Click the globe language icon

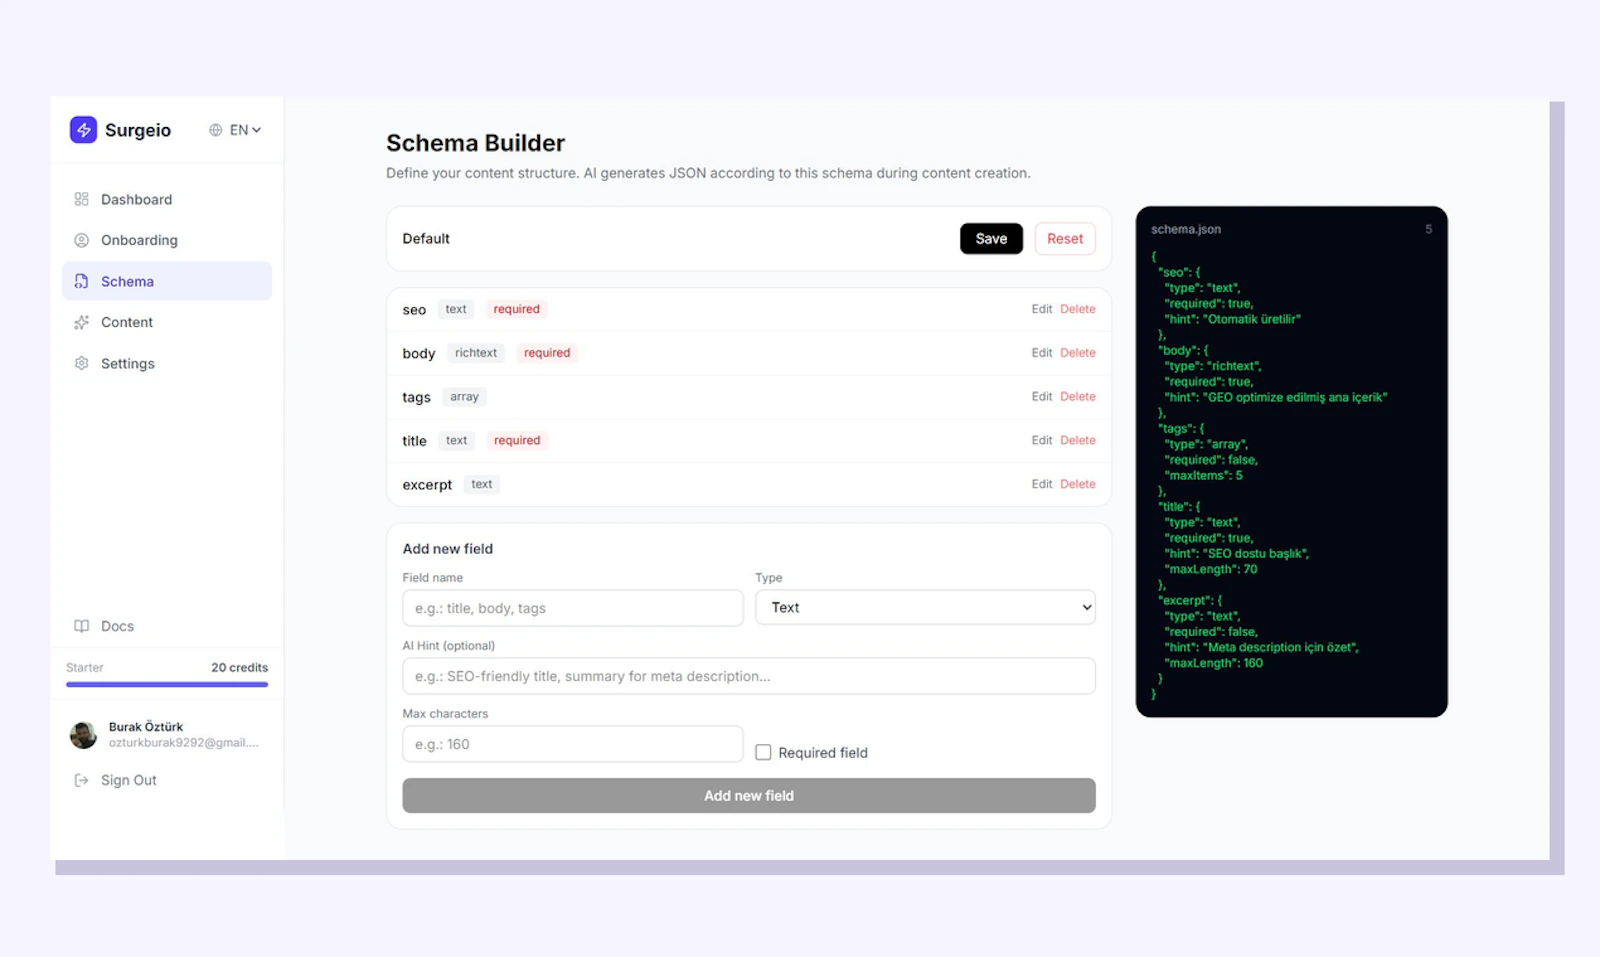click(x=215, y=130)
